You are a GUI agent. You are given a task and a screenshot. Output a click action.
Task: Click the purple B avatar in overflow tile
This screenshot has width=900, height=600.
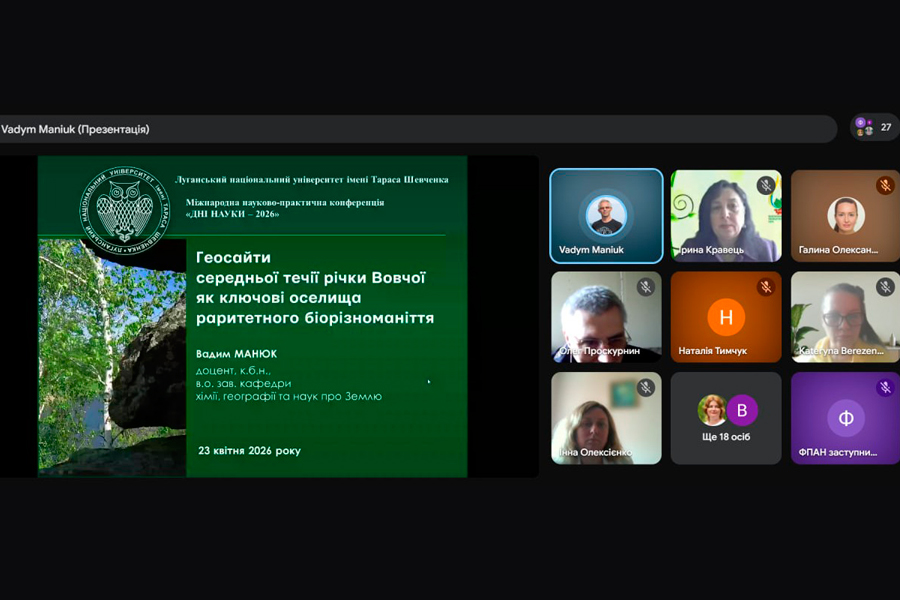pos(742,410)
